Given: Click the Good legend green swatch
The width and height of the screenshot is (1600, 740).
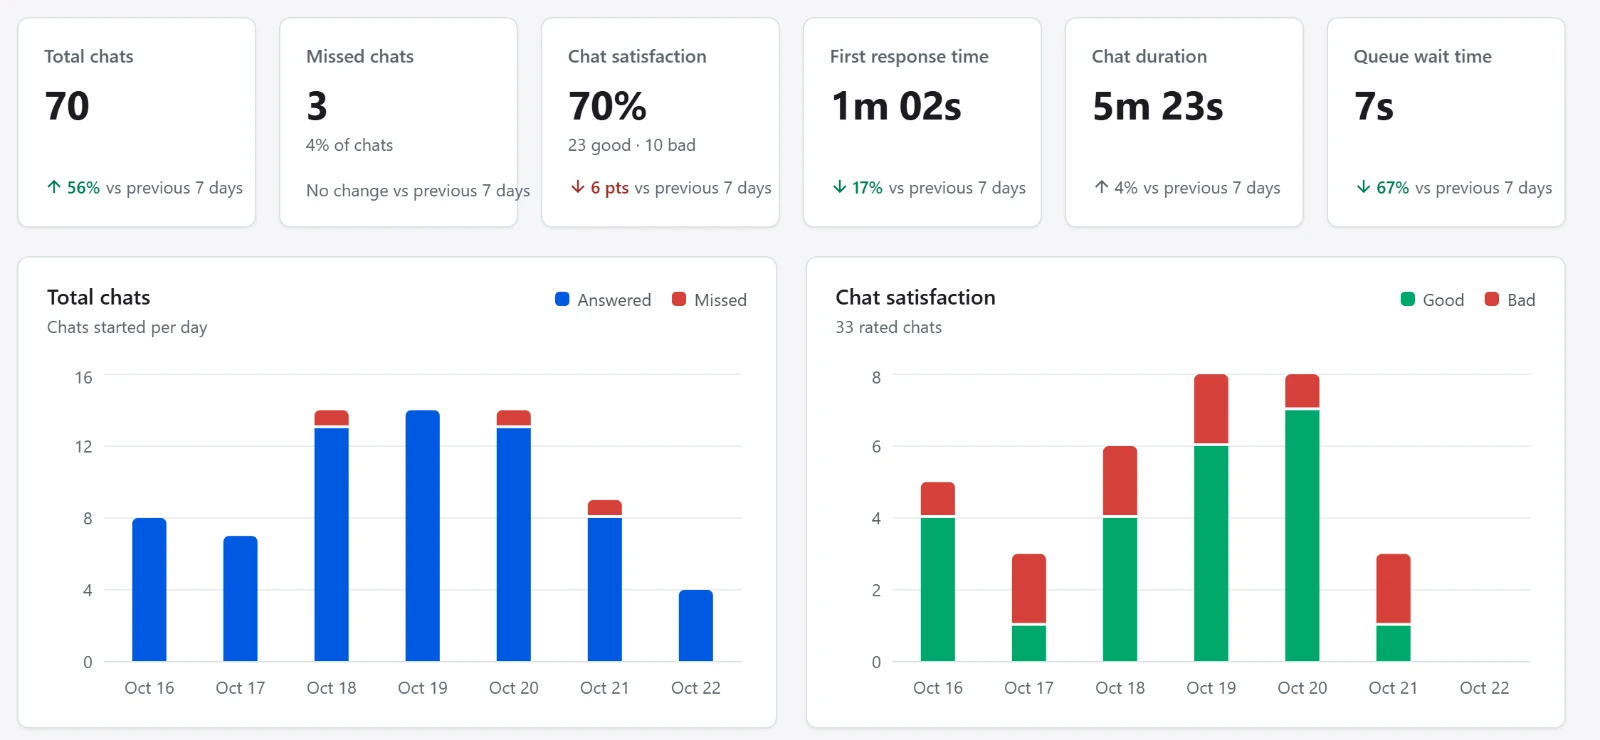Looking at the screenshot, I should (x=1408, y=299).
